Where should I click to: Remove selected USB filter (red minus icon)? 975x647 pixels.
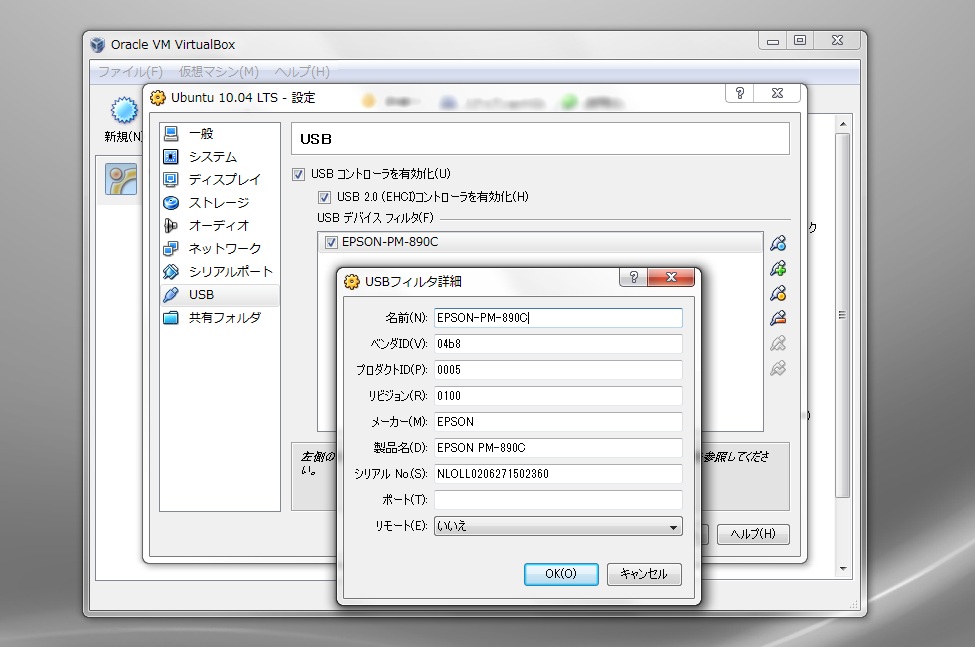tap(778, 318)
